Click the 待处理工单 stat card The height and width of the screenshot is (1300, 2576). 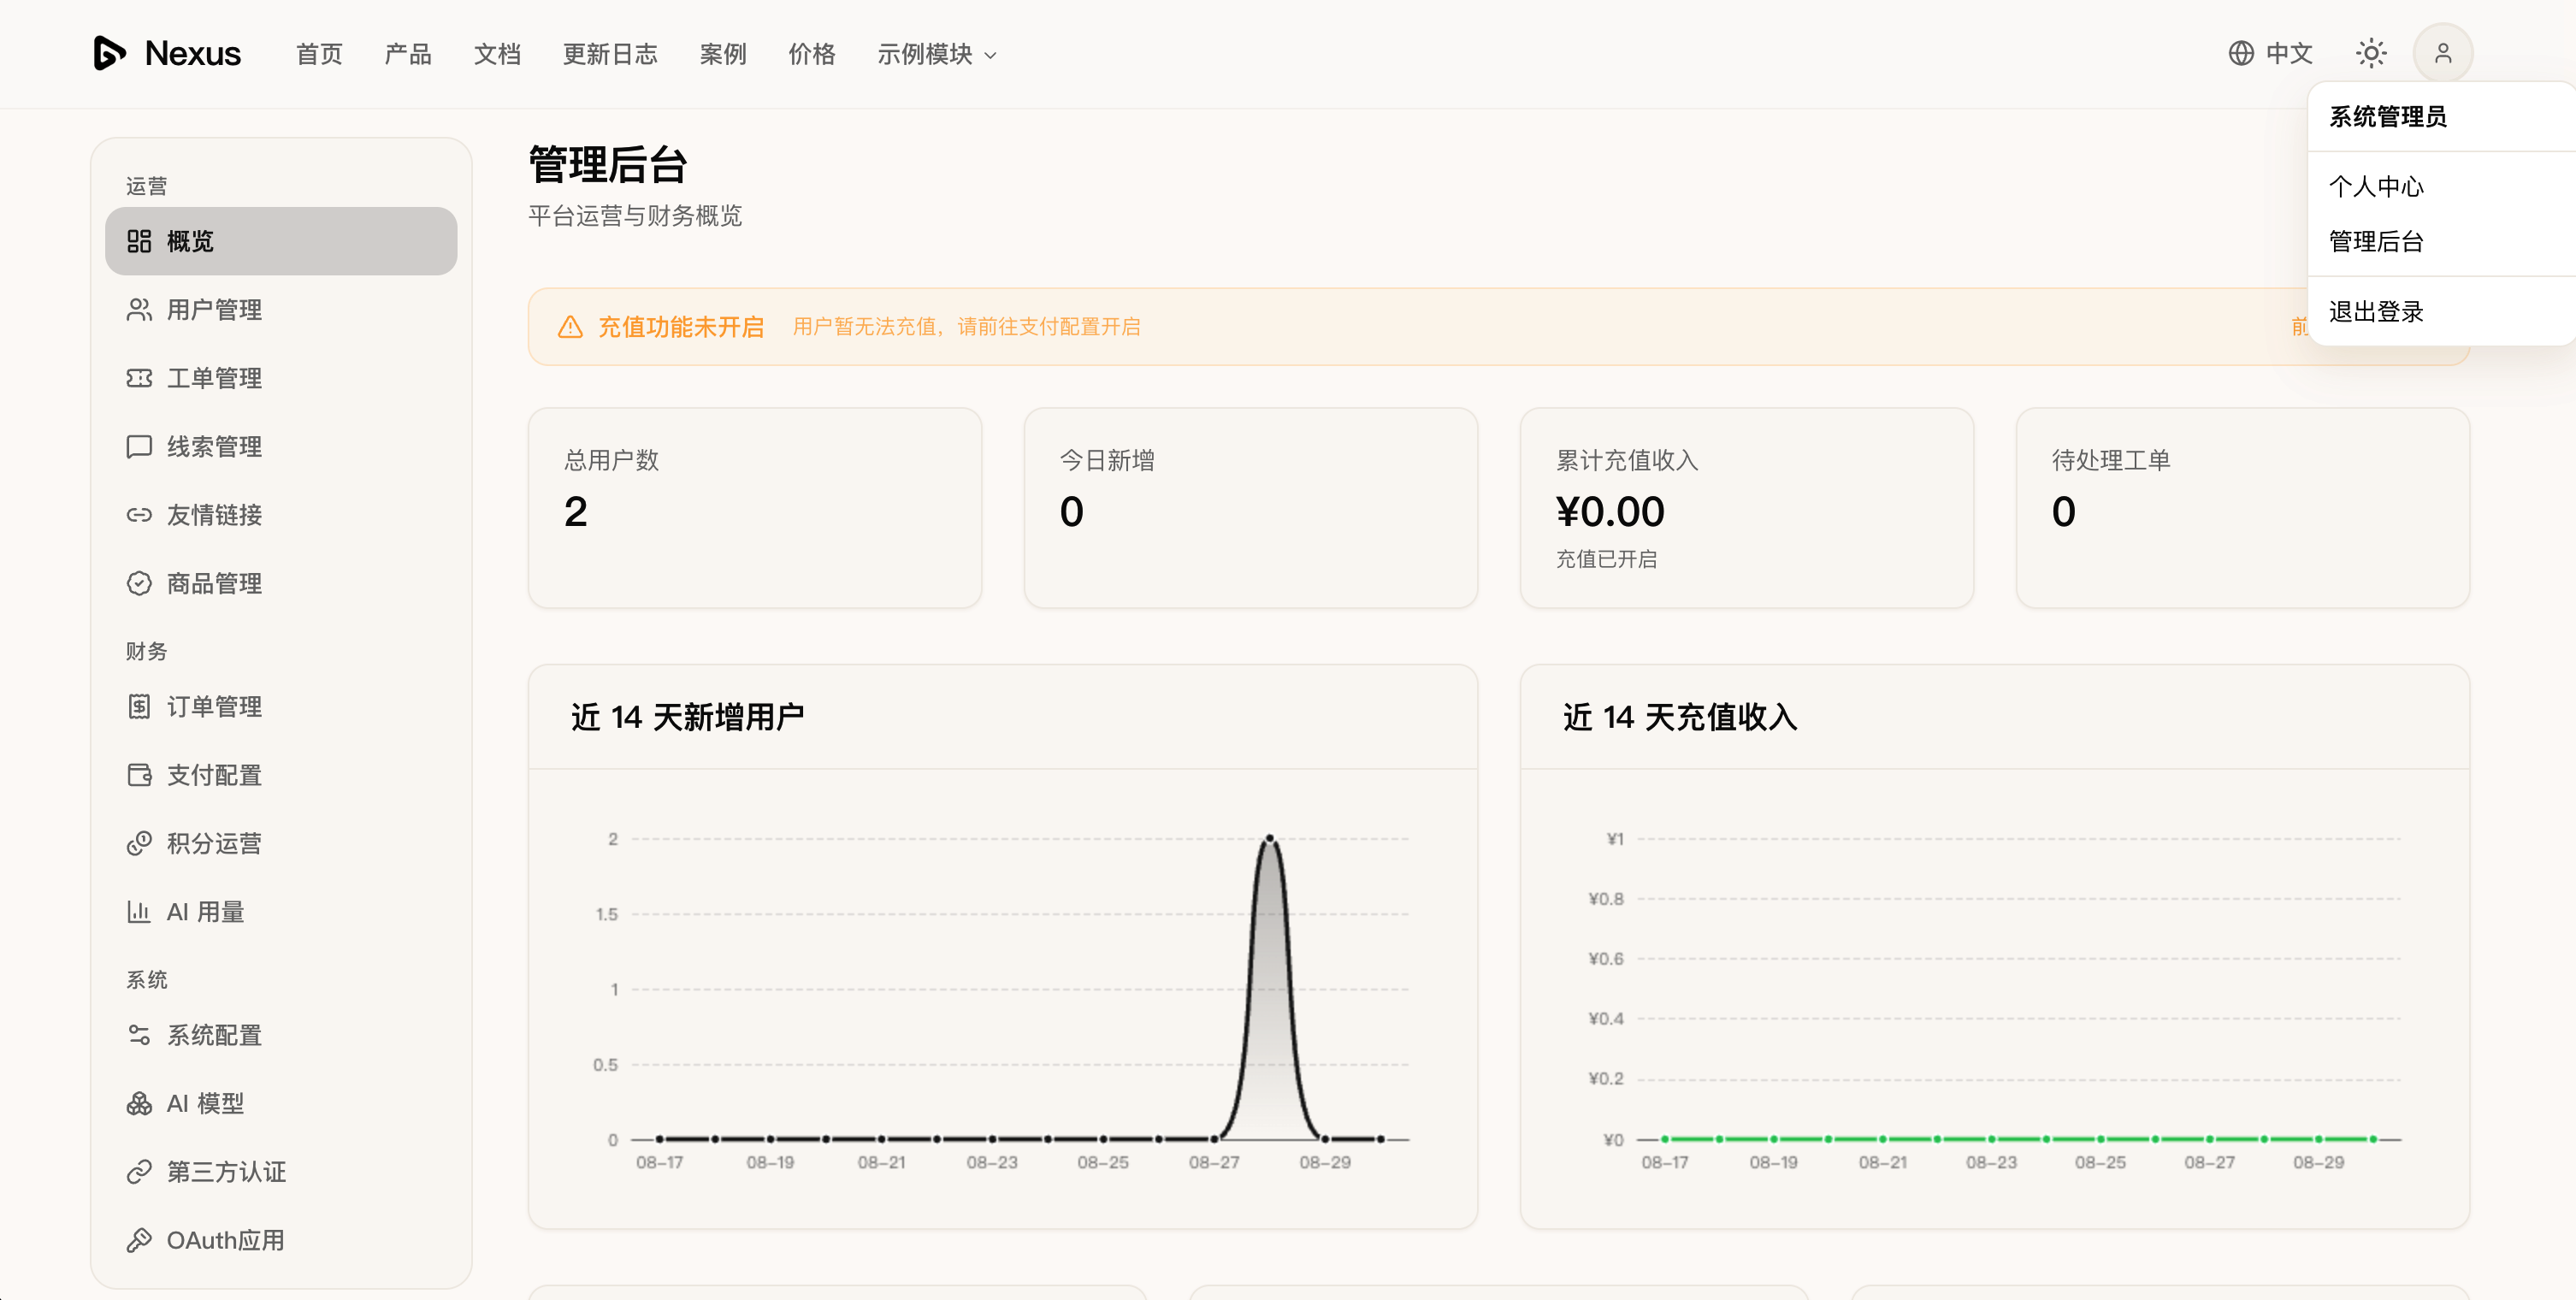2243,508
